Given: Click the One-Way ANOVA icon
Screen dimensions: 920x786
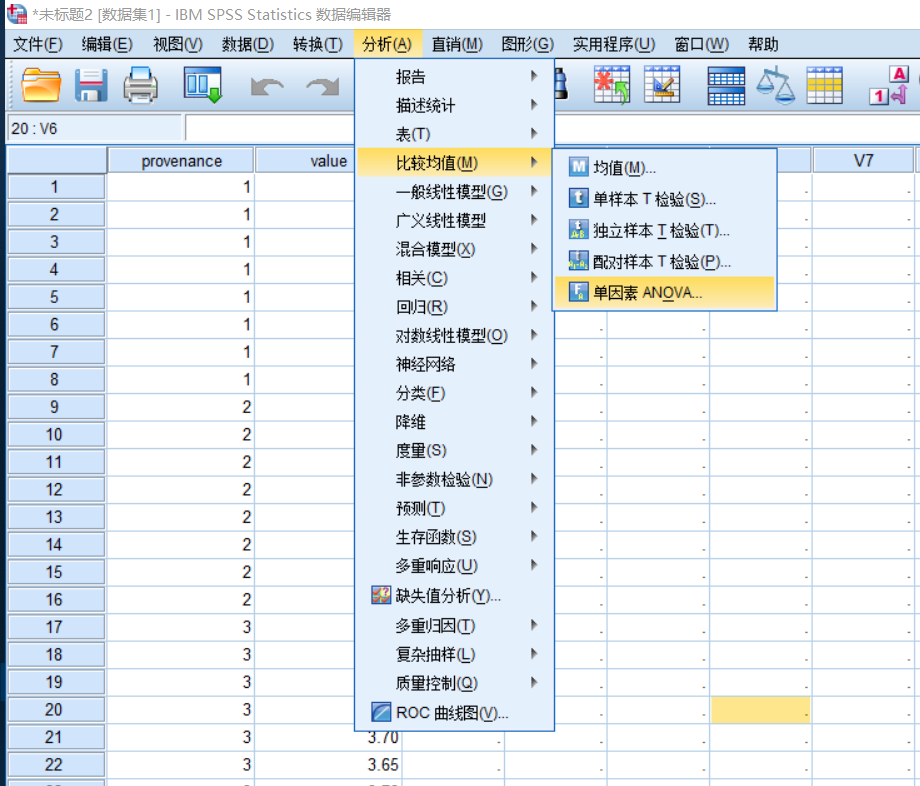Looking at the screenshot, I should click(579, 292).
